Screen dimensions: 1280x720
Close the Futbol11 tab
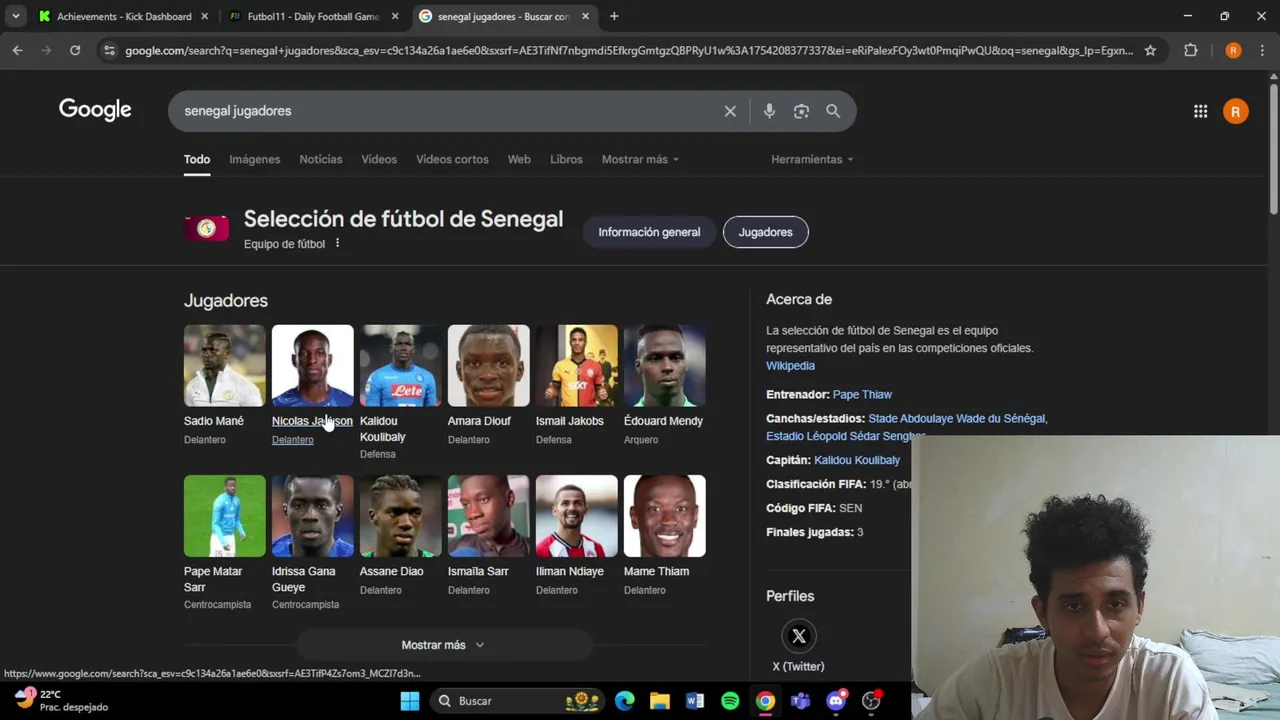(395, 16)
